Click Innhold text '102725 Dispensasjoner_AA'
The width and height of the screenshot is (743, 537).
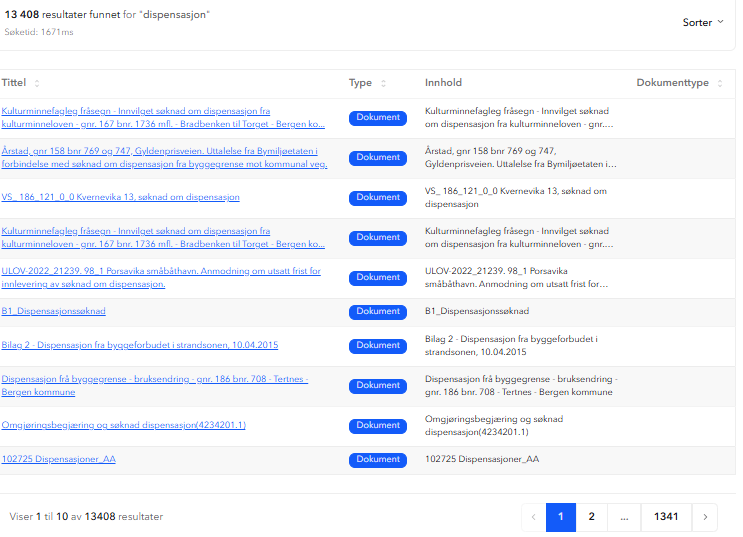(x=482, y=459)
